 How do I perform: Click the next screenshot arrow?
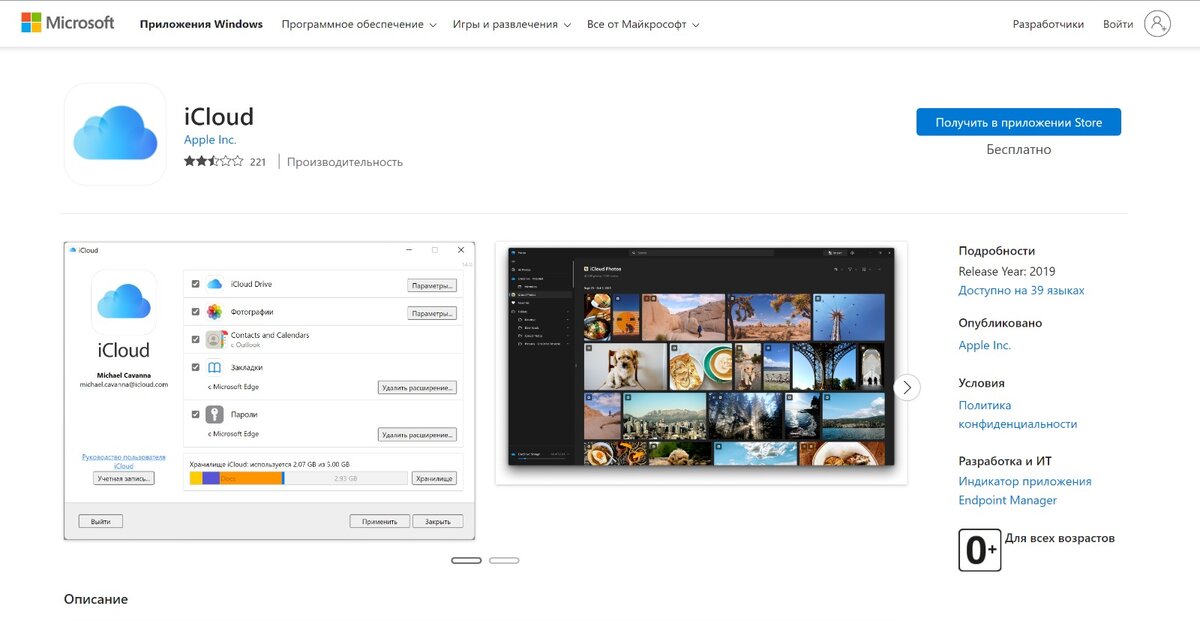(x=906, y=387)
